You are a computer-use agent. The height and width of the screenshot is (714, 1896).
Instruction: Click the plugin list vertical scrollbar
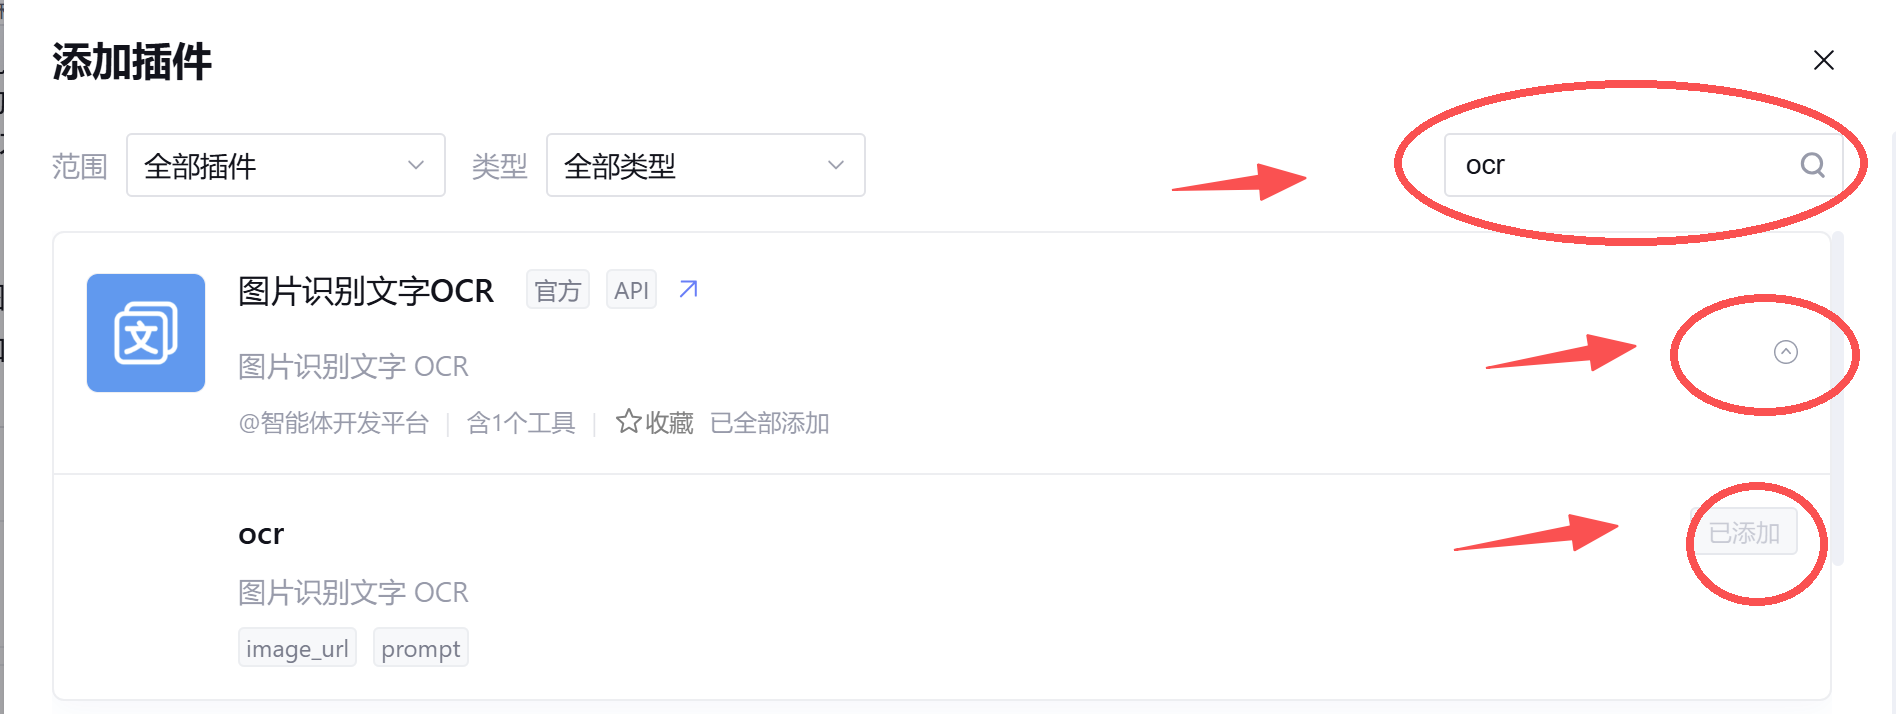coord(1837,398)
